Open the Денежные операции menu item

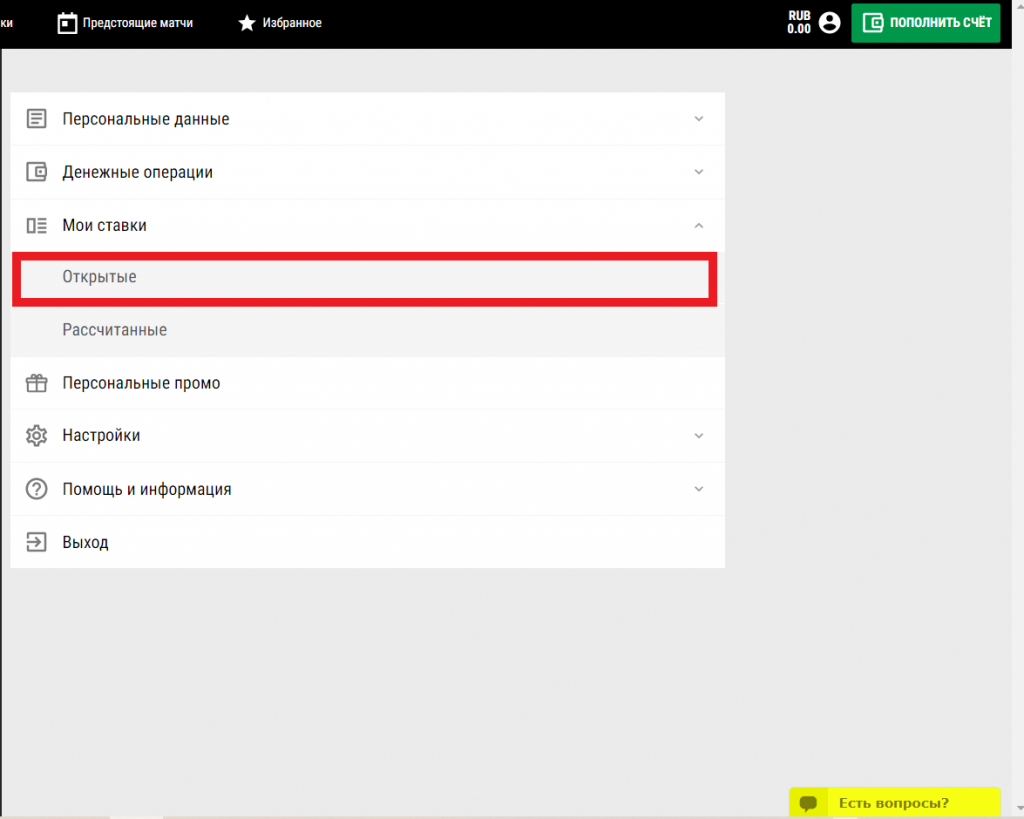pos(368,172)
